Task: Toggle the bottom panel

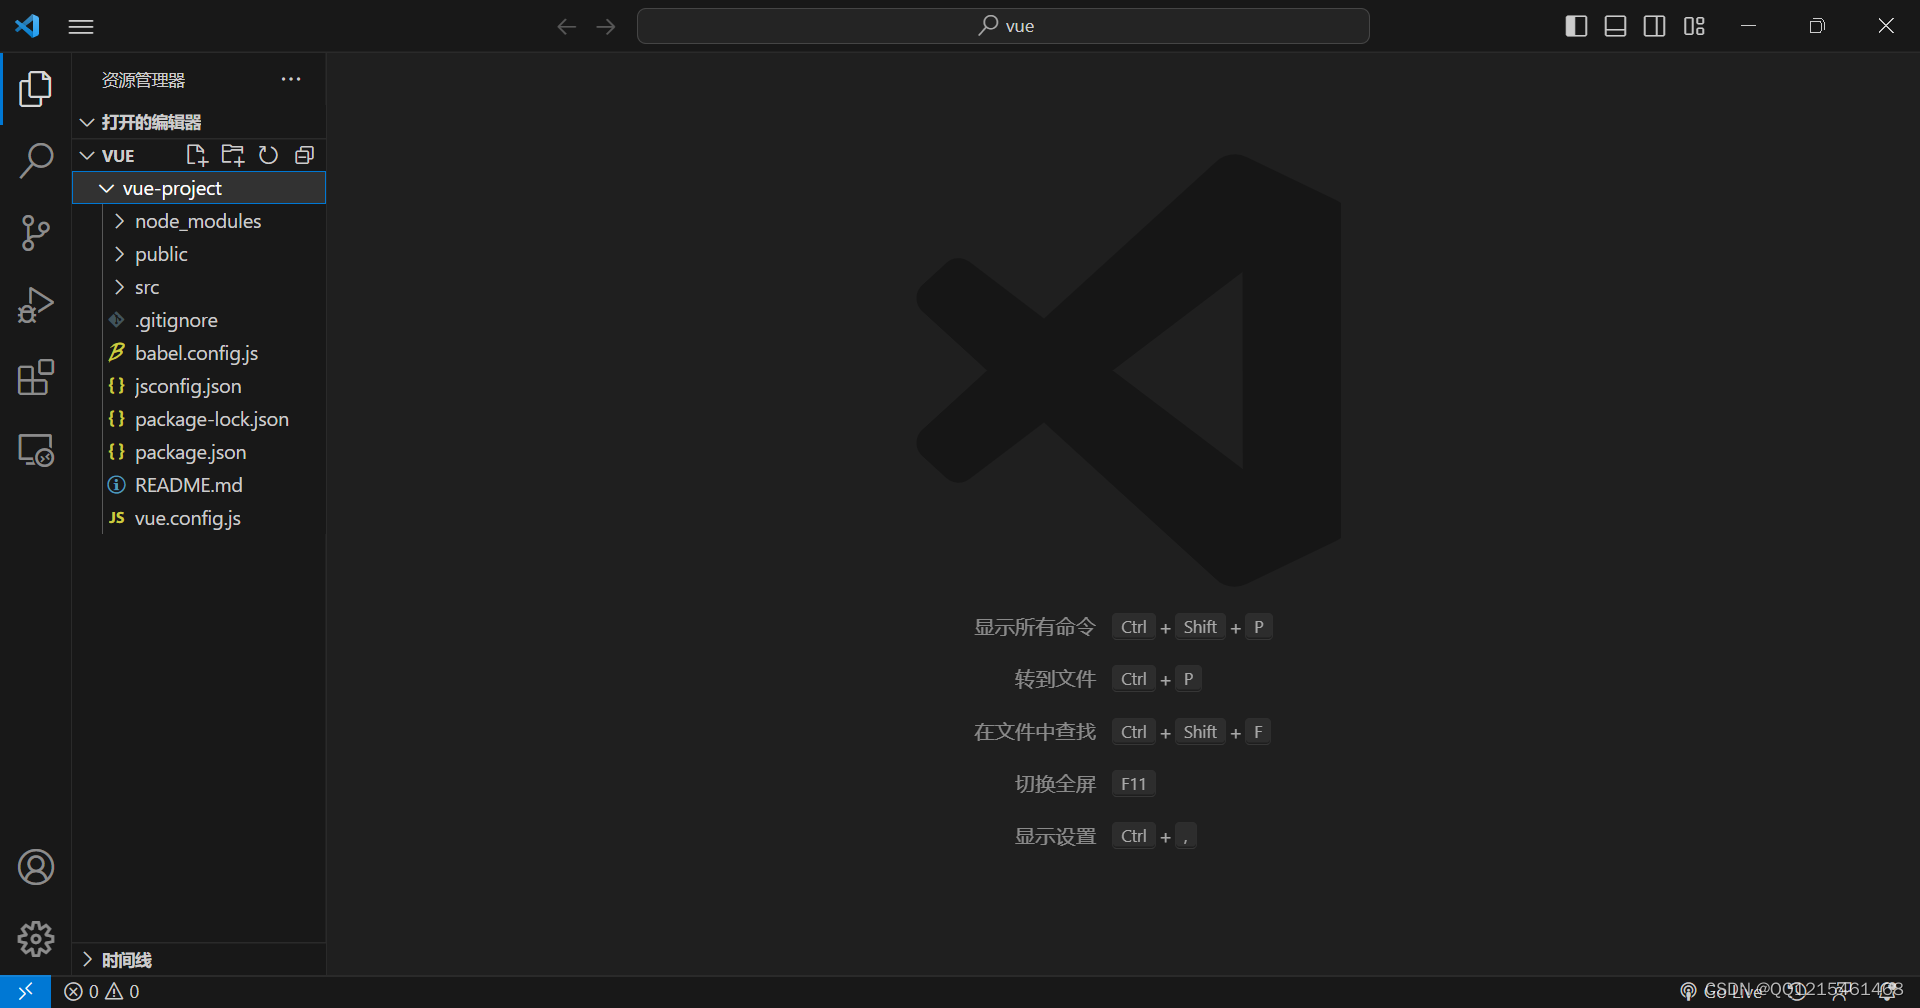Action: pos(1615,26)
